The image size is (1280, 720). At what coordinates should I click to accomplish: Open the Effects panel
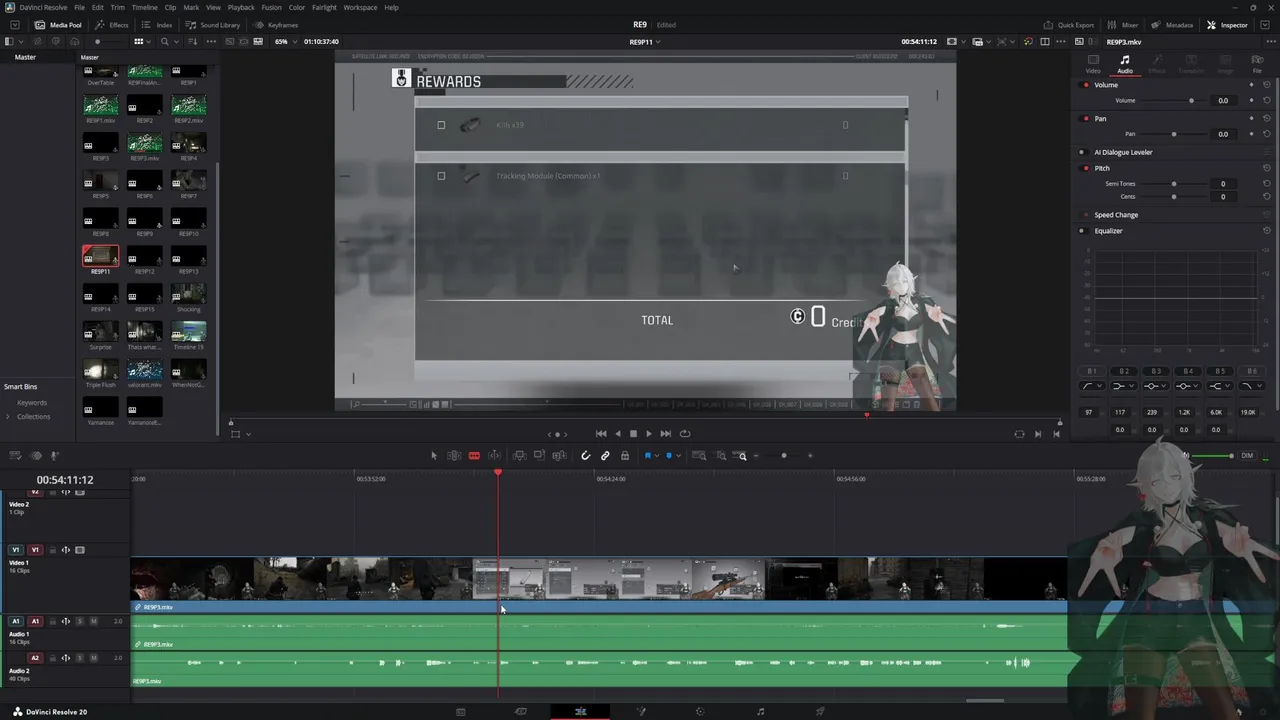(x=112, y=25)
